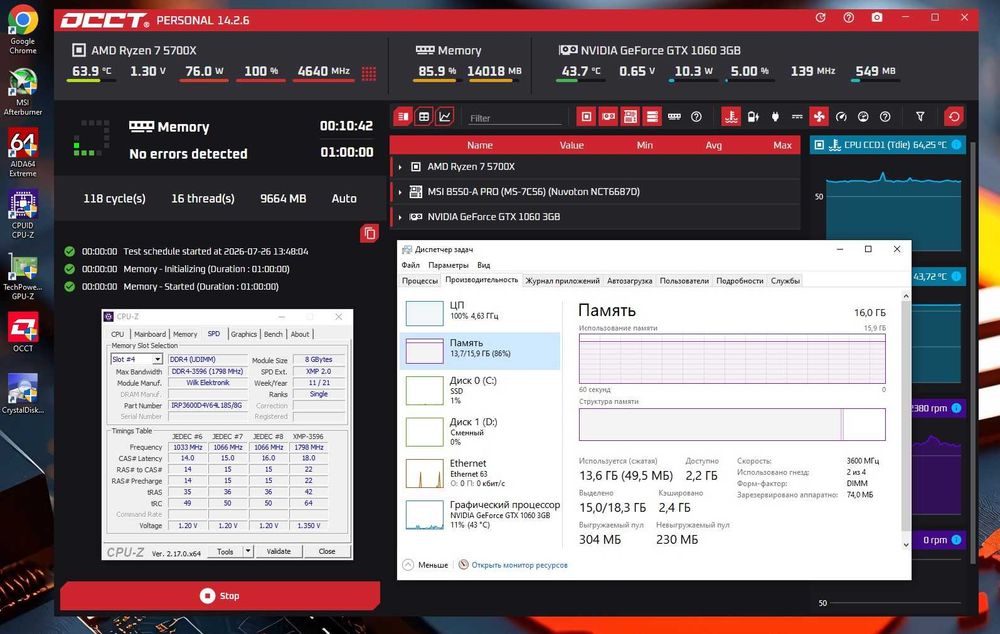1000x634 pixels.
Task: Select Диск 0 (C:) in Task Manager sidebar
Action: (480, 390)
